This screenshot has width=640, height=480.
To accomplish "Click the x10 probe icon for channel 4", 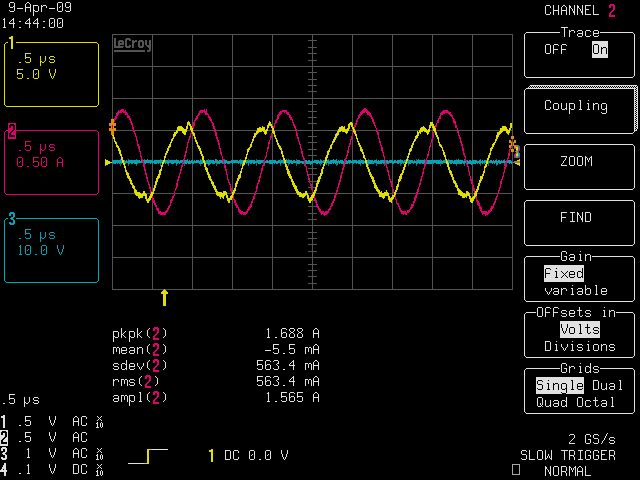I will [99, 469].
